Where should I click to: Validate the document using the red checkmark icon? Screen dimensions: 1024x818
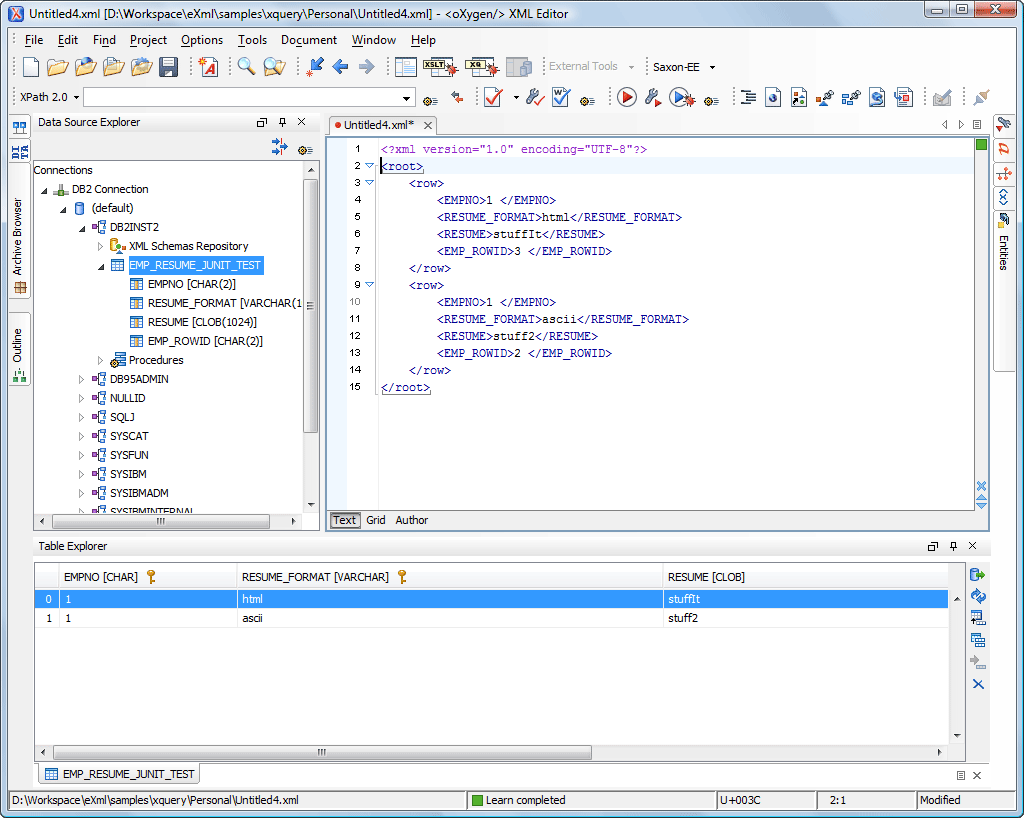pyautogui.click(x=491, y=98)
